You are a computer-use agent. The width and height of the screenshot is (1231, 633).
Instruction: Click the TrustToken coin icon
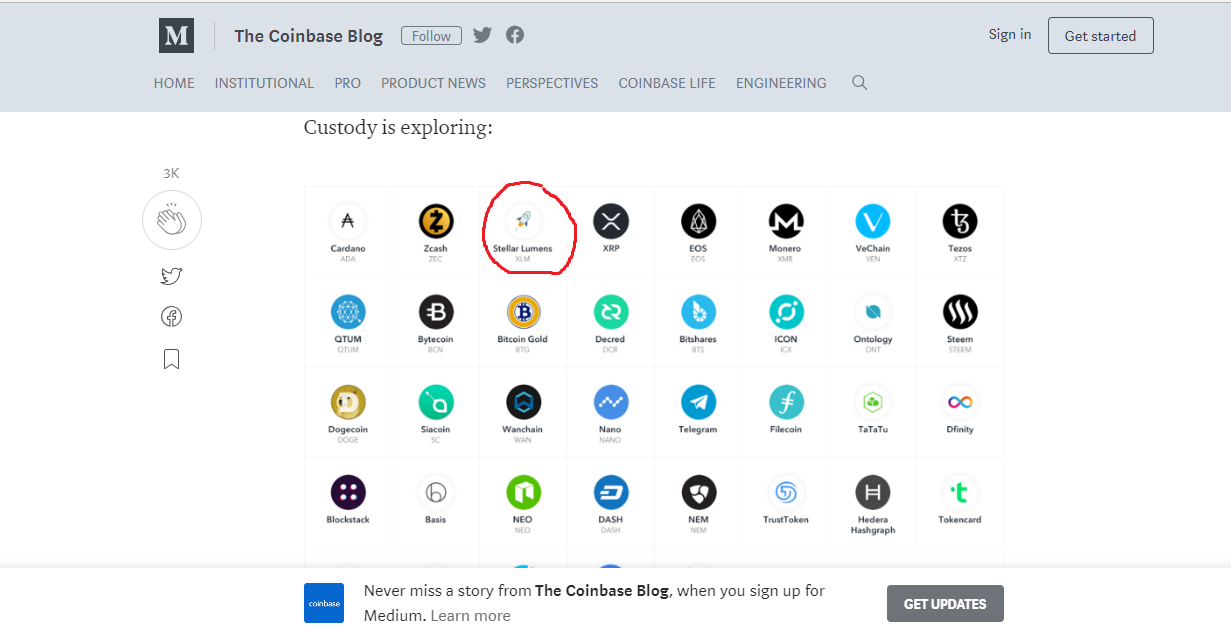(x=786, y=492)
